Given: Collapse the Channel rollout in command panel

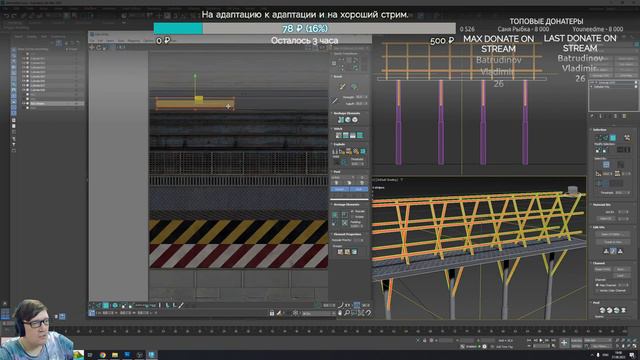Looking at the screenshot, I should [598, 263].
